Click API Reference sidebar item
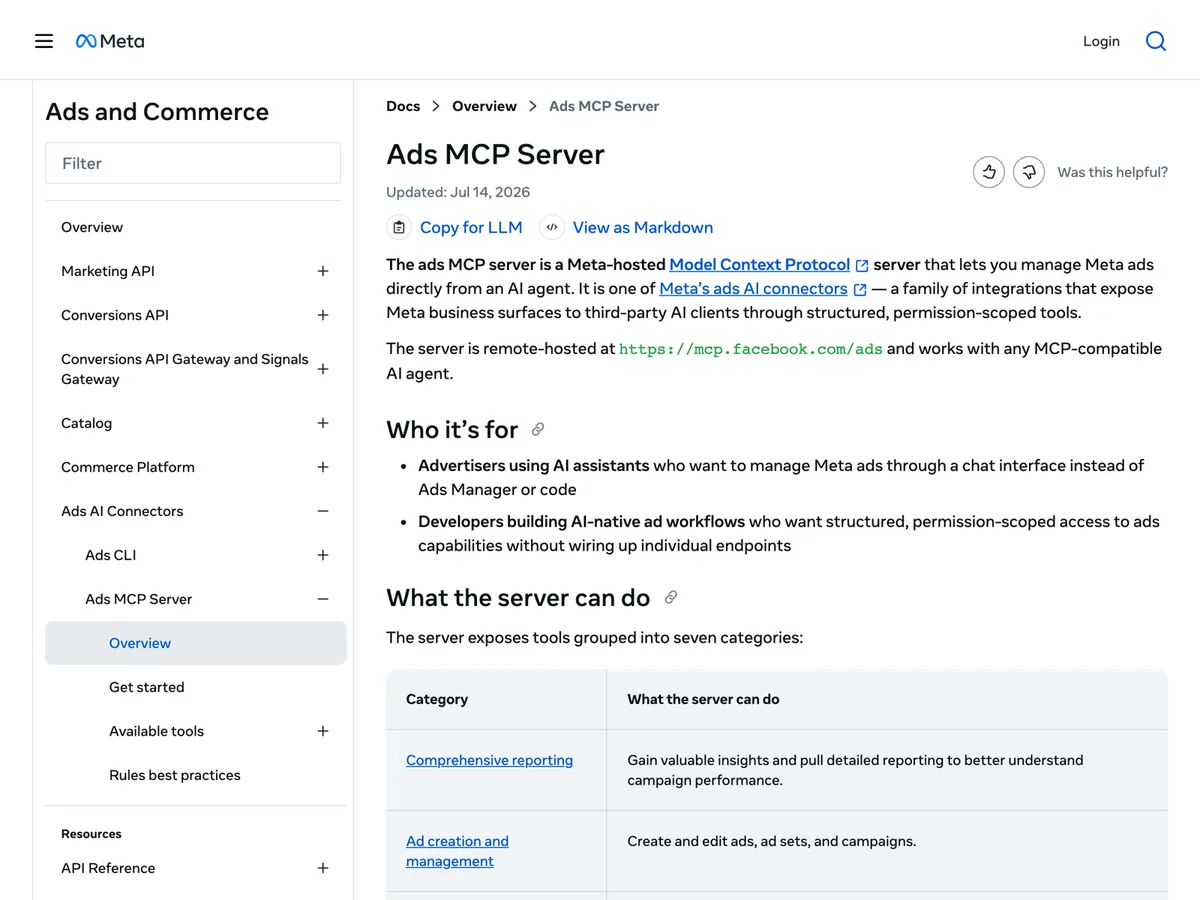Image resolution: width=1200 pixels, height=900 pixels. pos(108,868)
